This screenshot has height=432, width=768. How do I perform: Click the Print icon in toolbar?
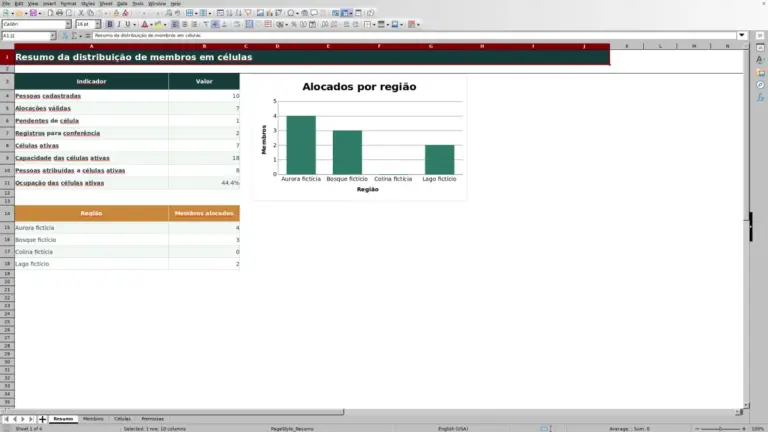[59, 13]
